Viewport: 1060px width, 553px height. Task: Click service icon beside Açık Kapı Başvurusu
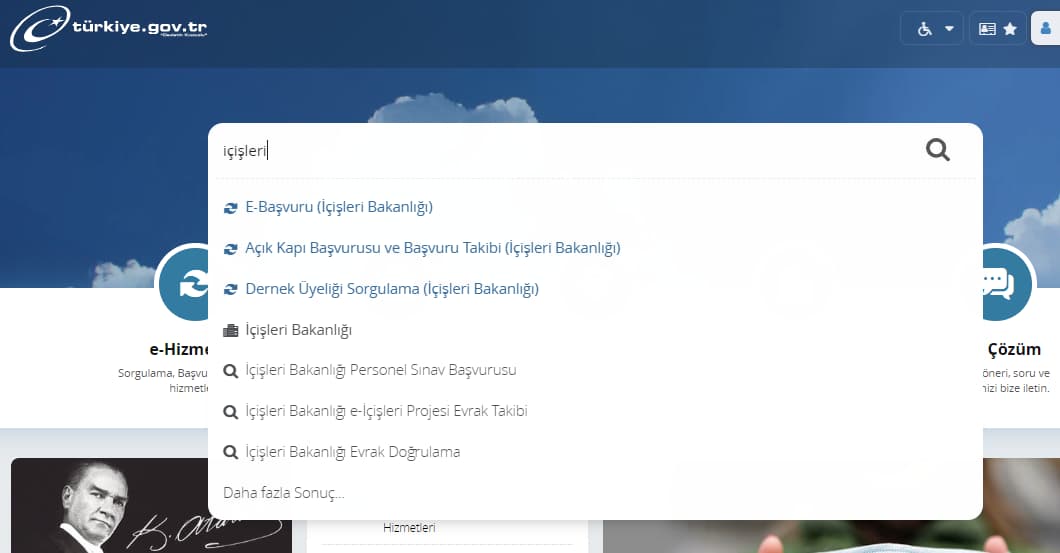pyautogui.click(x=231, y=249)
